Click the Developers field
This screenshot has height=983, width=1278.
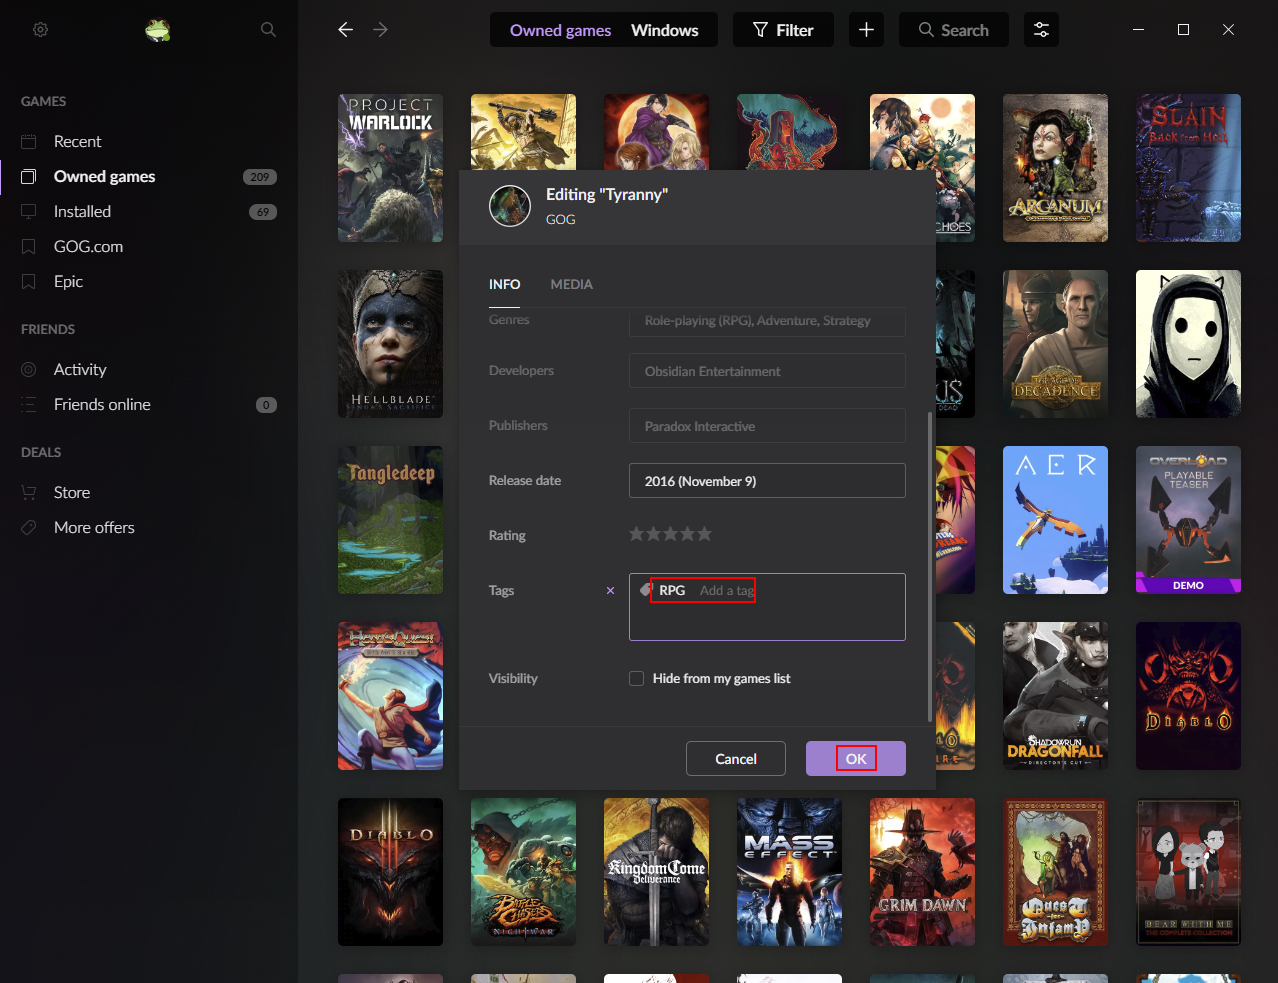point(767,371)
